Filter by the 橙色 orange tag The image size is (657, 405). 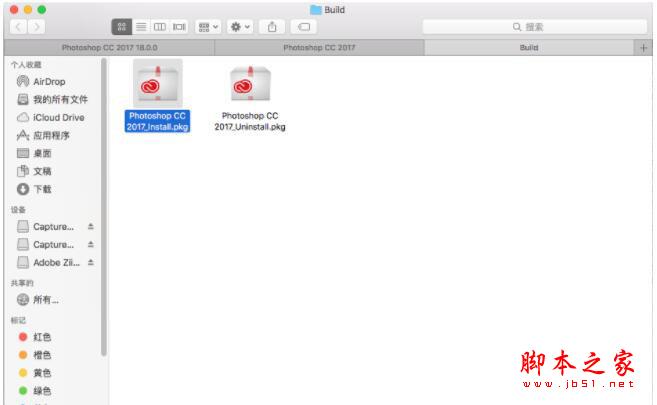pos(35,355)
